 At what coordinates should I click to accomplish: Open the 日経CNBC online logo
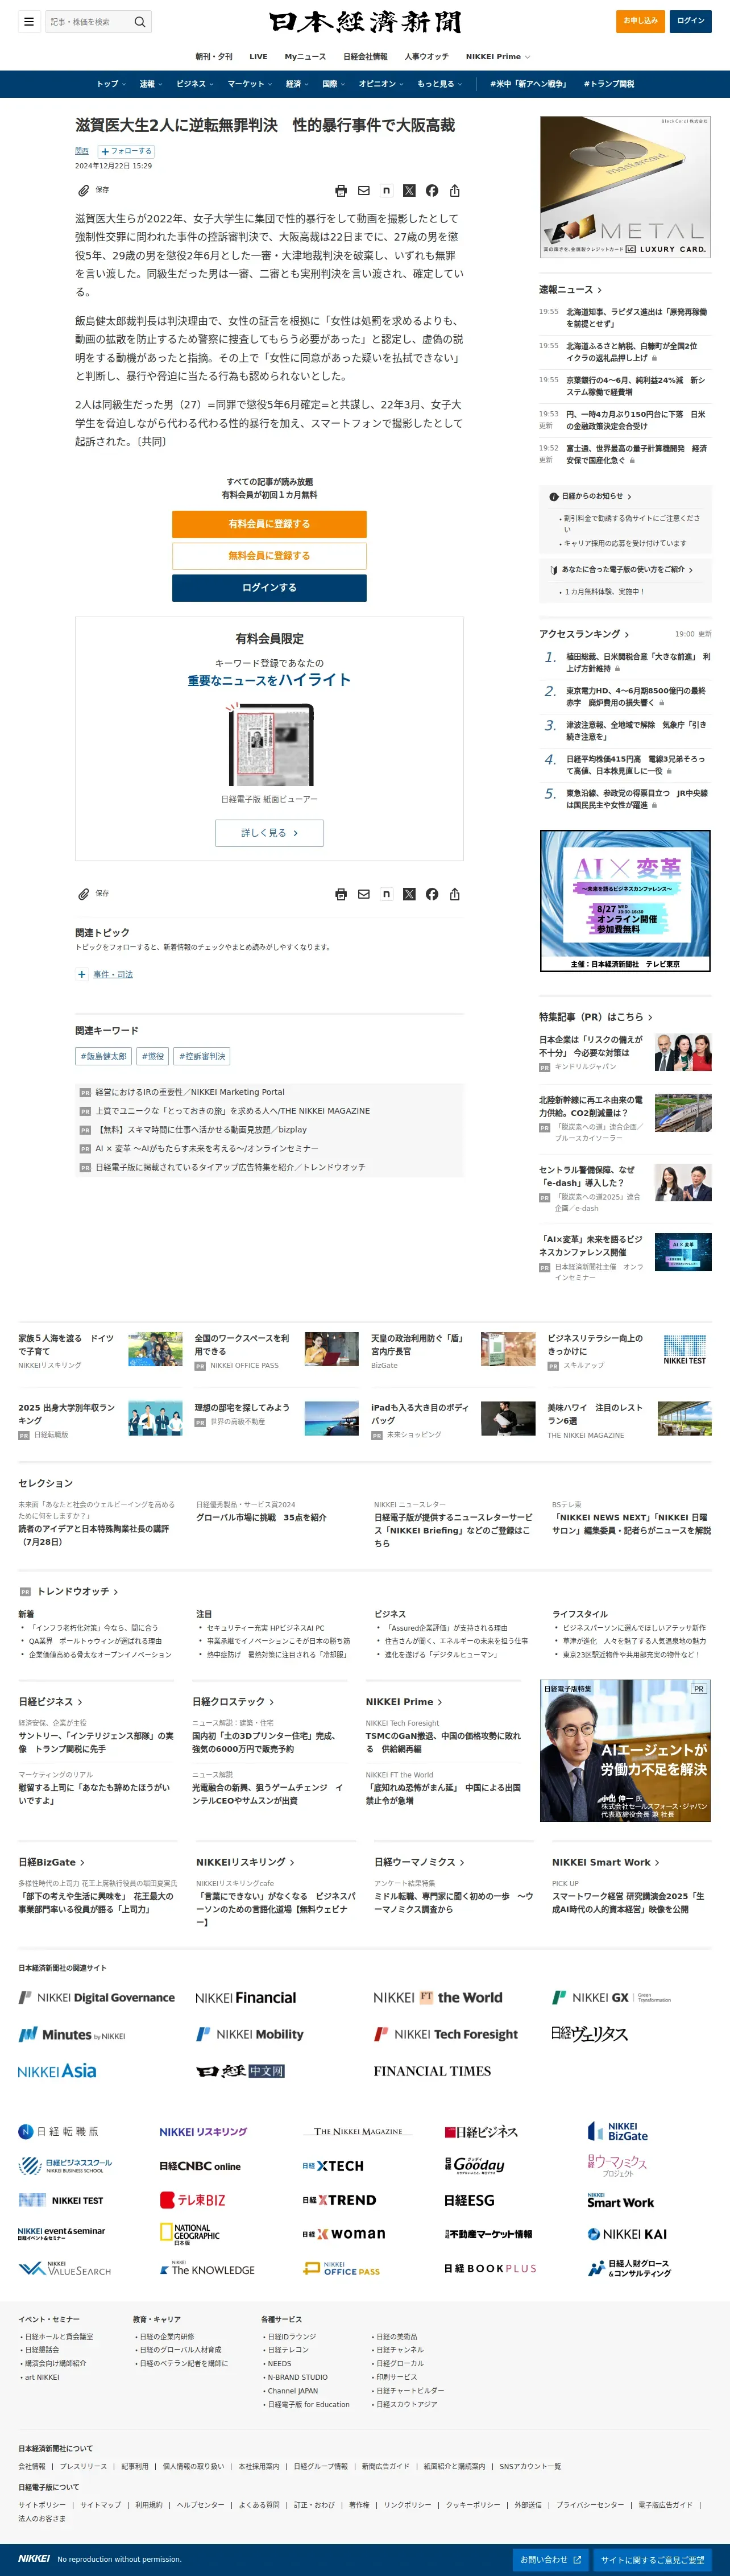pos(200,2165)
